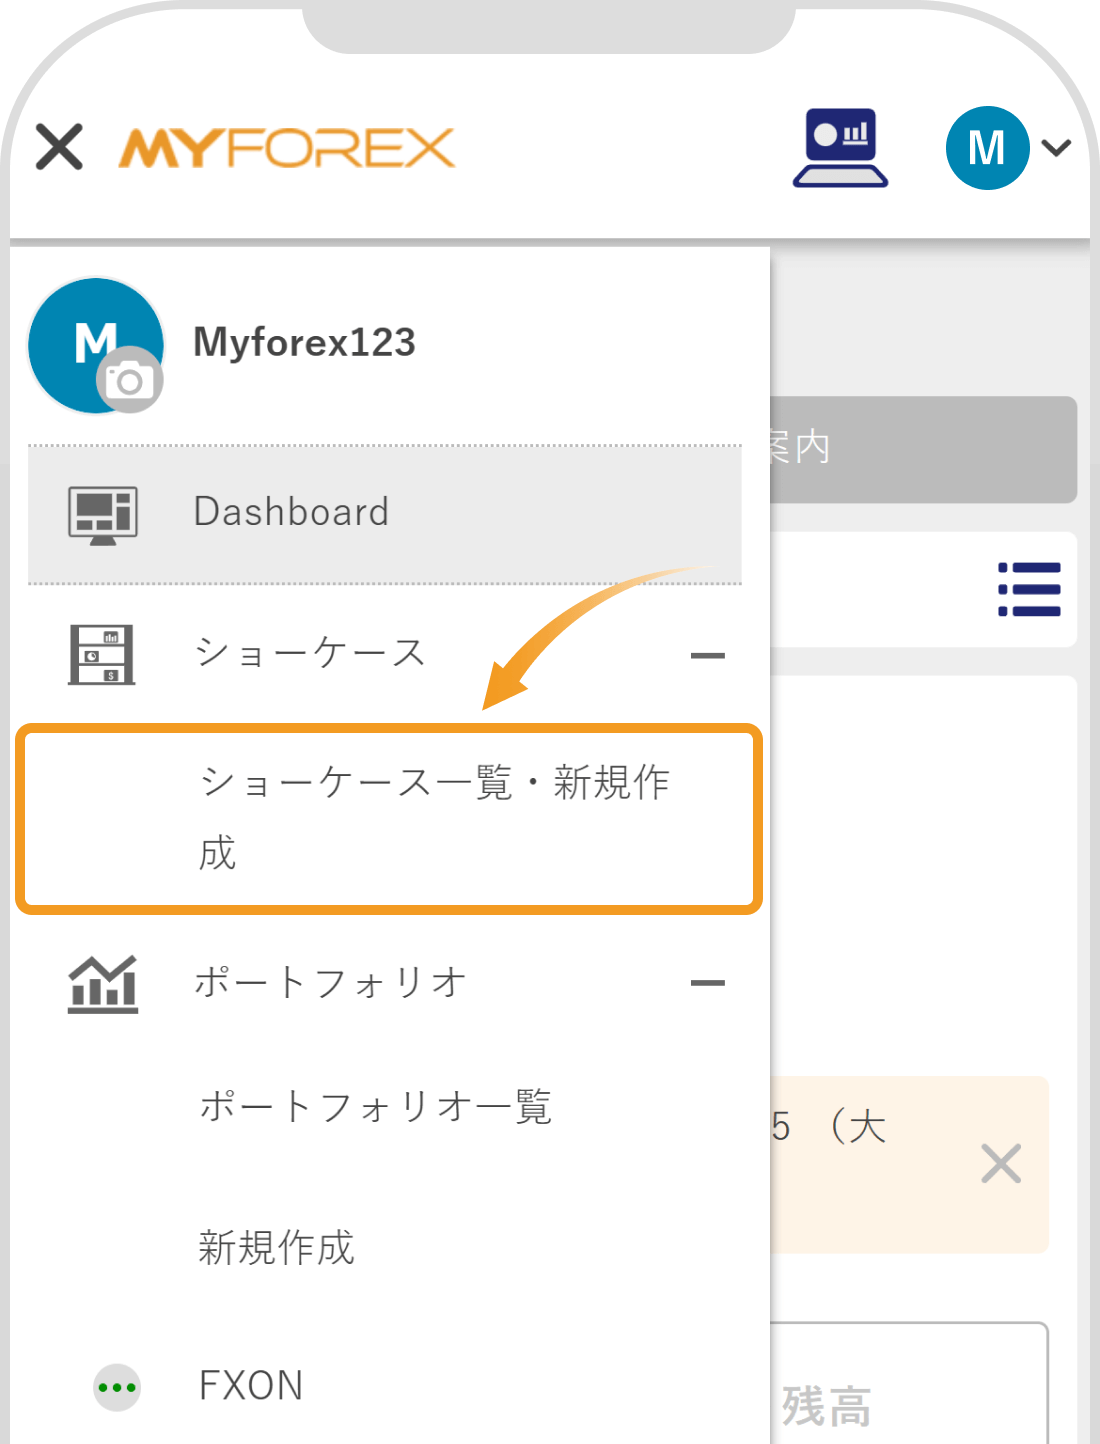Click the FXON green dots icon
This screenshot has width=1100, height=1444.
(116, 1386)
